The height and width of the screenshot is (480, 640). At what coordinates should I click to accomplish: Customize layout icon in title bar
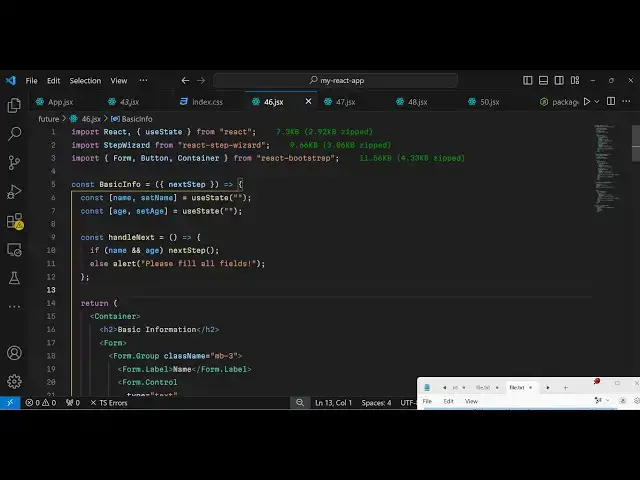click(575, 80)
